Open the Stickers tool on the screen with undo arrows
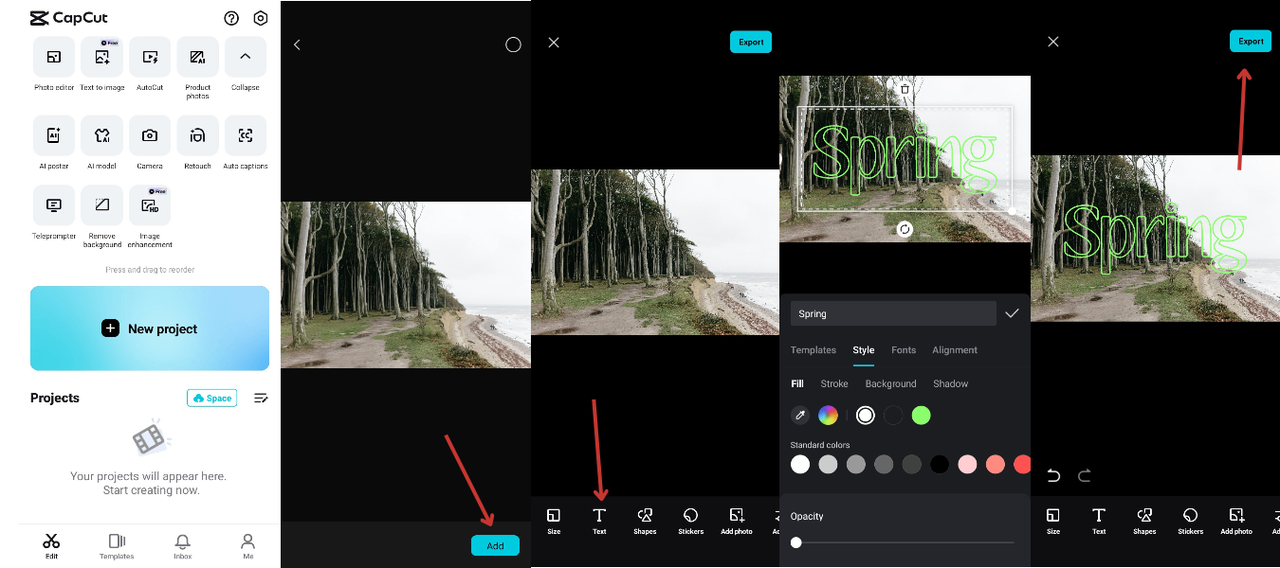Image resolution: width=1280 pixels, height=568 pixels. [x=1190, y=521]
